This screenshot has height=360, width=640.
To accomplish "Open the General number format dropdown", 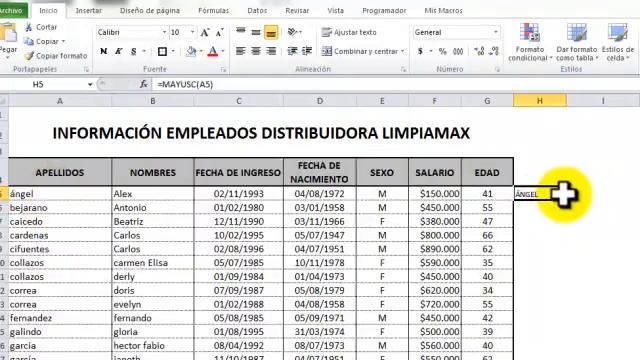I will (x=496, y=32).
